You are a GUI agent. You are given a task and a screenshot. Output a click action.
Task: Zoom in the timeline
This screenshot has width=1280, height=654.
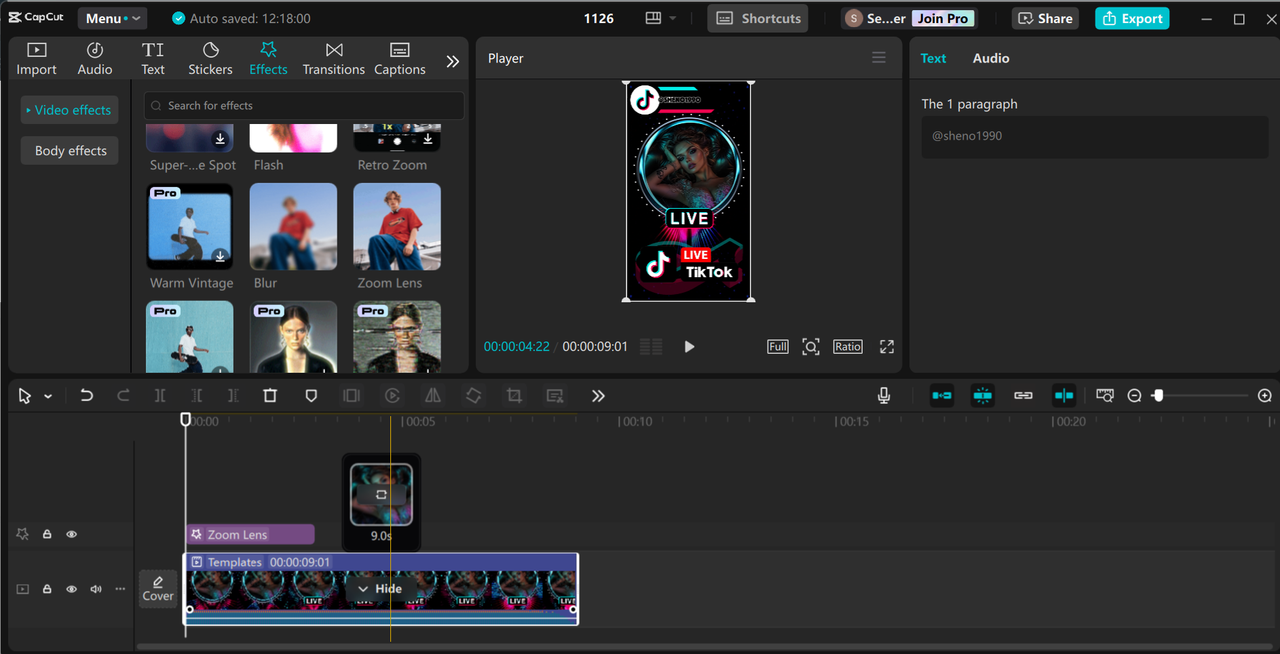coord(1265,396)
